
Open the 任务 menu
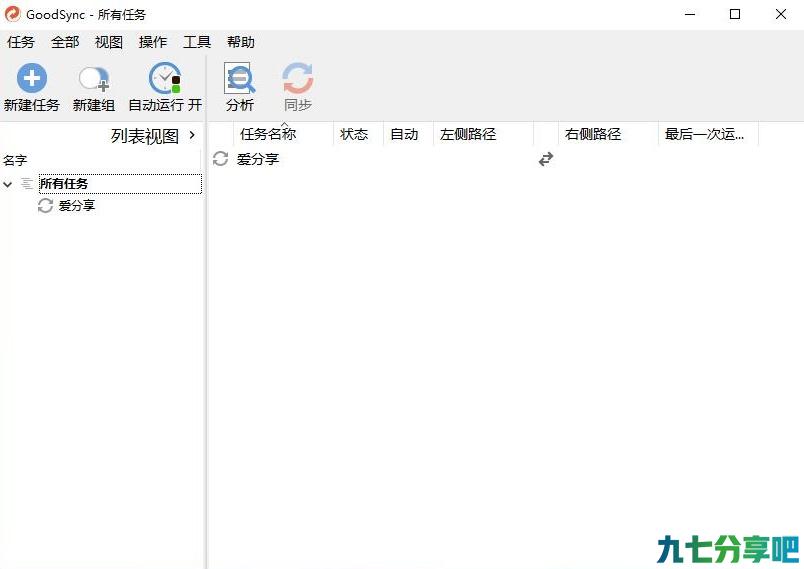point(21,42)
